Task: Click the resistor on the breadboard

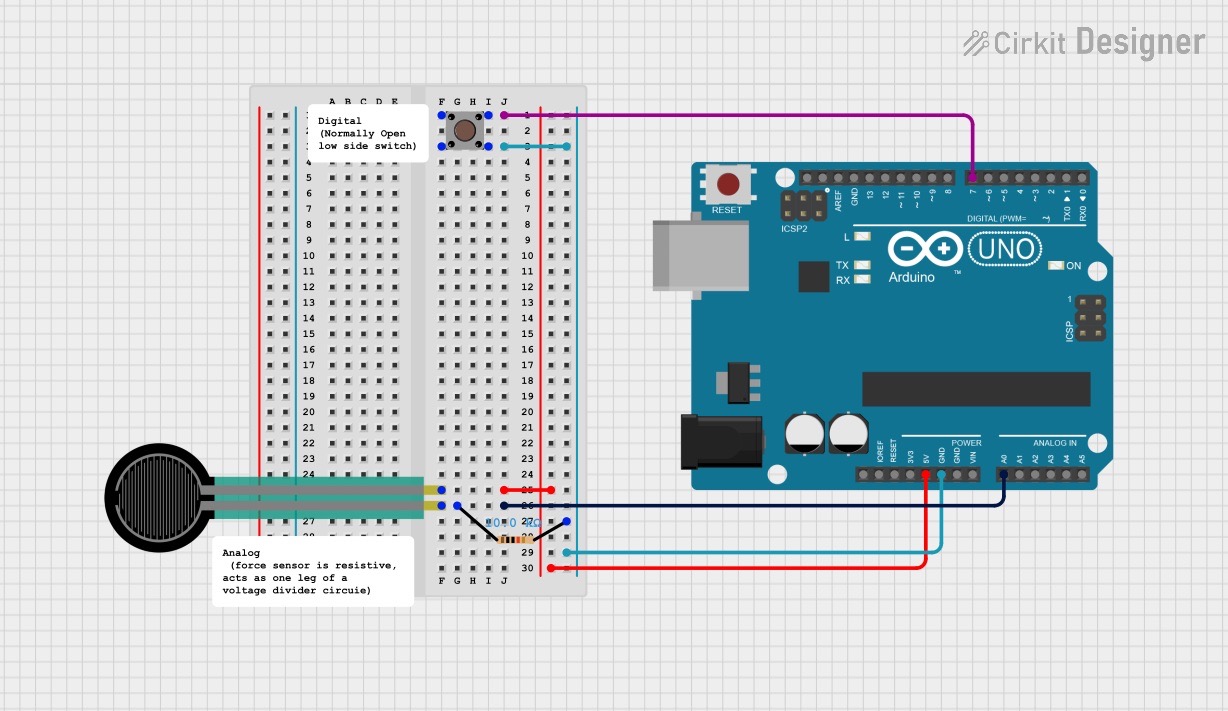Action: tap(512, 538)
